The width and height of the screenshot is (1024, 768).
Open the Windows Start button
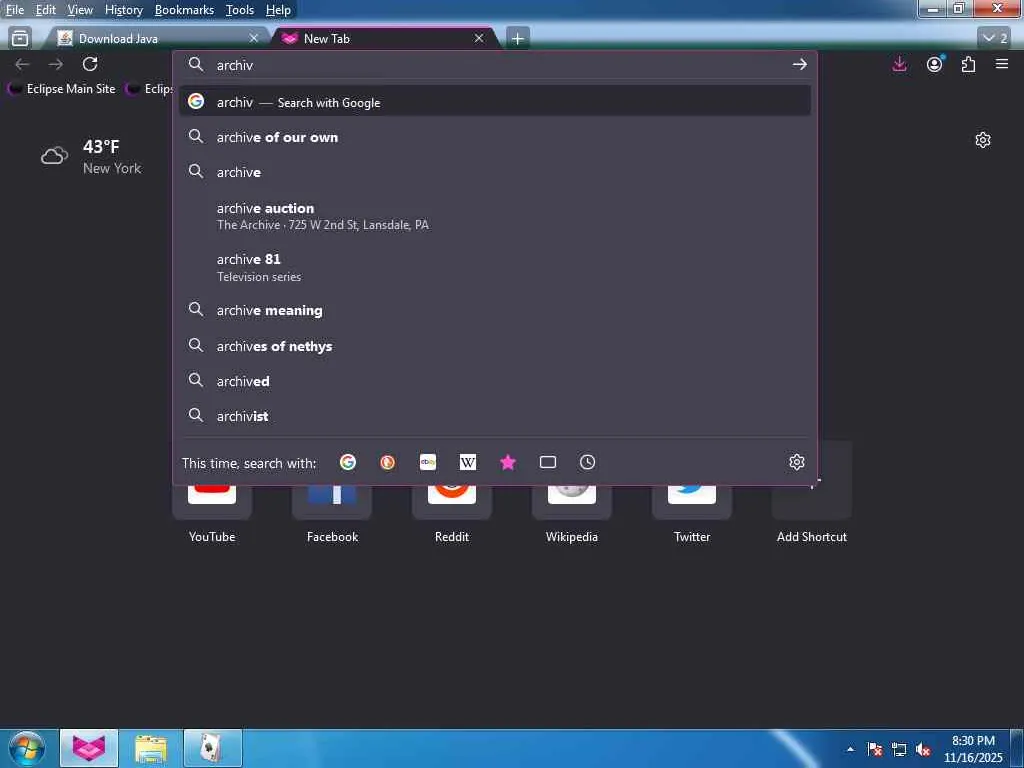tap(26, 748)
